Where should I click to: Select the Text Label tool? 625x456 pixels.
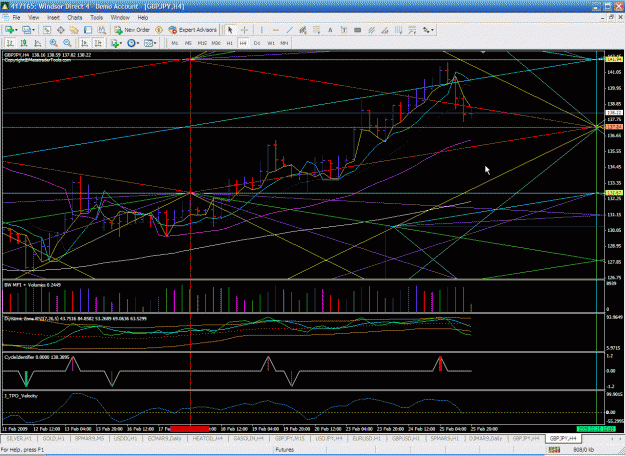click(344, 30)
